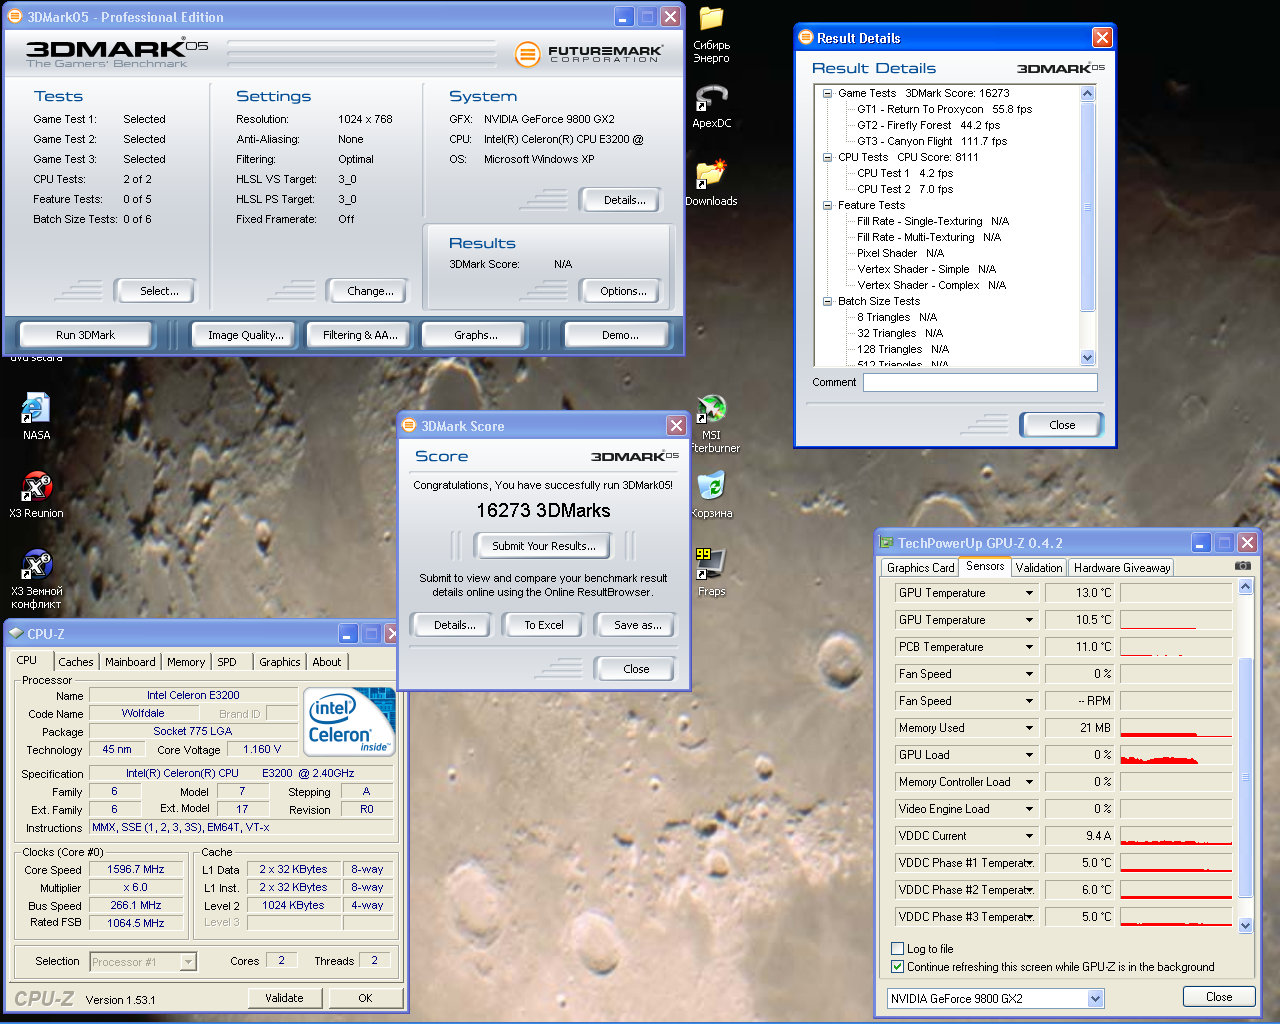The width and height of the screenshot is (1280, 1024).
Task: Collapse the CPU Tests tree node
Action: [x=827, y=157]
